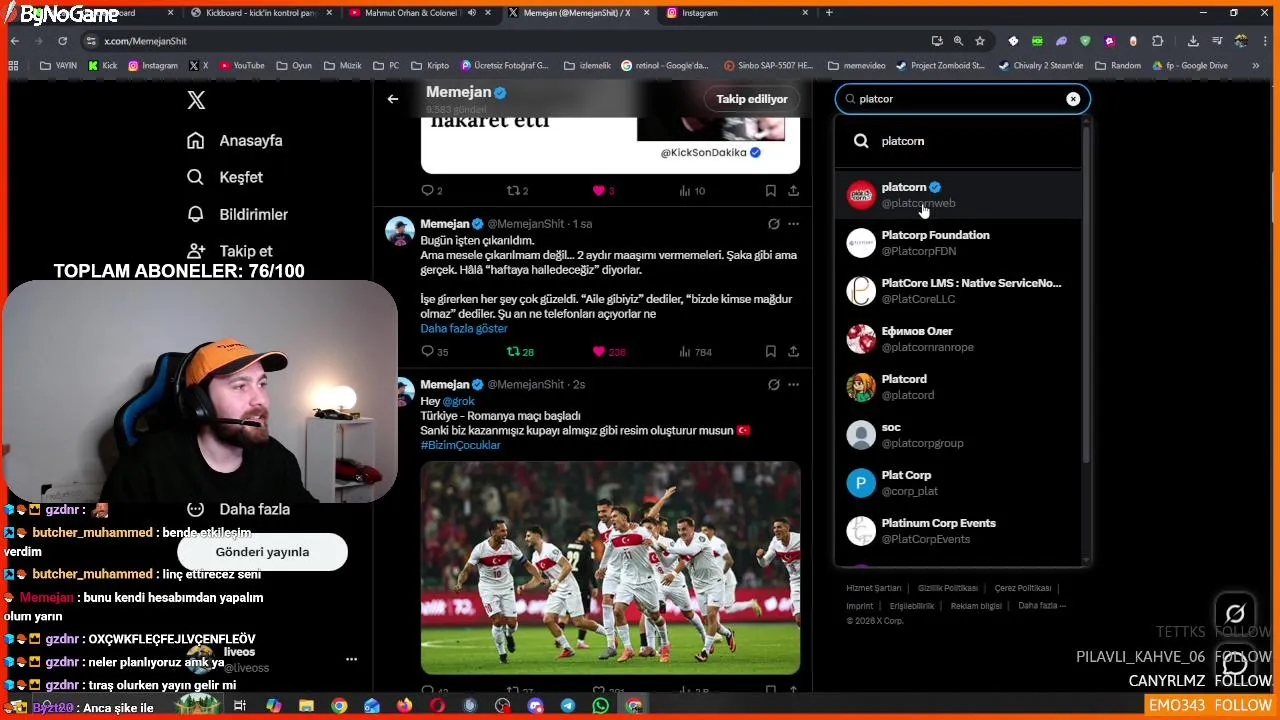Open the @grok mention link
1280x720 pixels.
pyautogui.click(x=458, y=401)
